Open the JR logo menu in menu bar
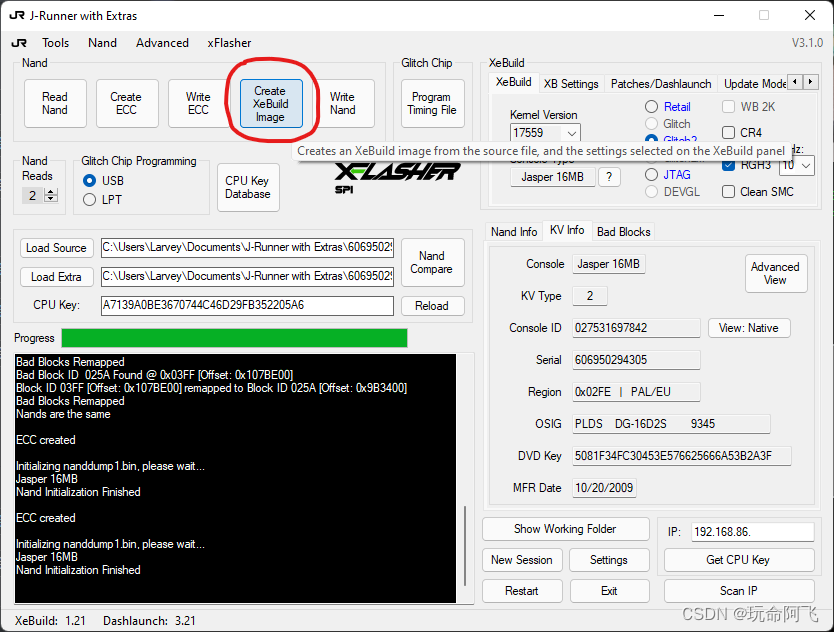Viewport: 834px width, 632px height. pos(19,43)
